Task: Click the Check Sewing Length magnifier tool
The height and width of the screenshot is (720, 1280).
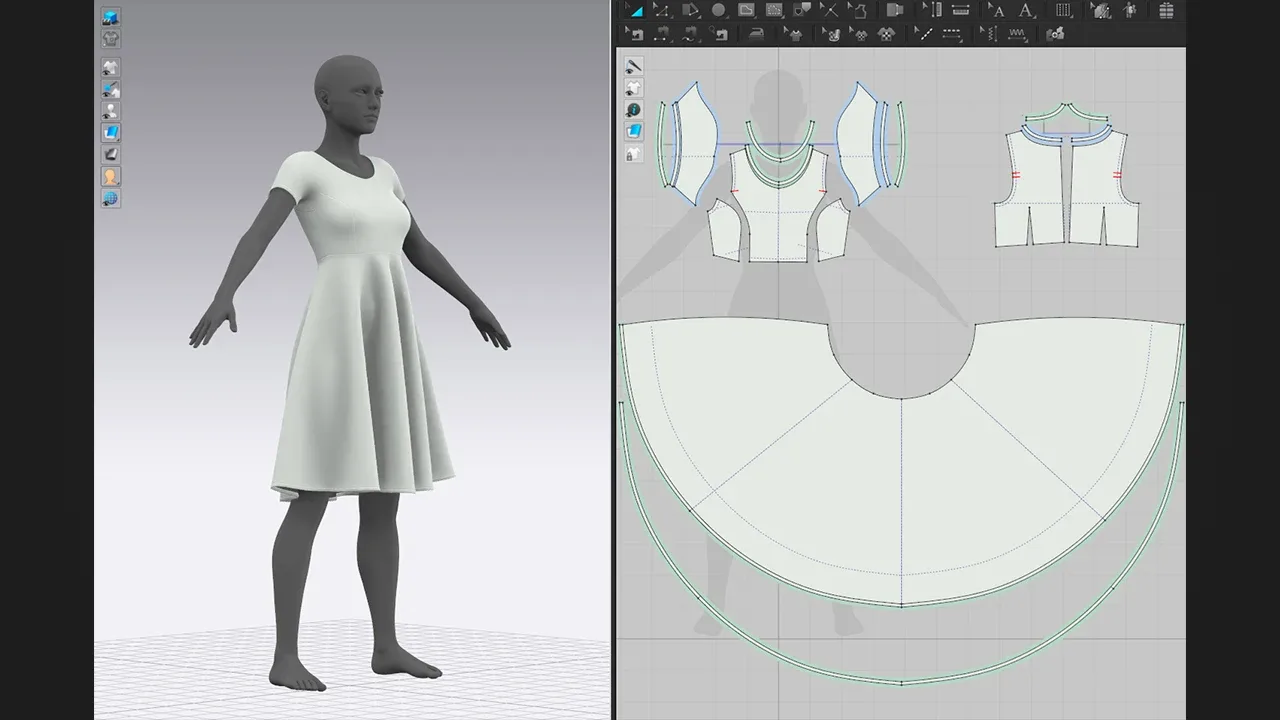Action: pyautogui.click(x=719, y=34)
